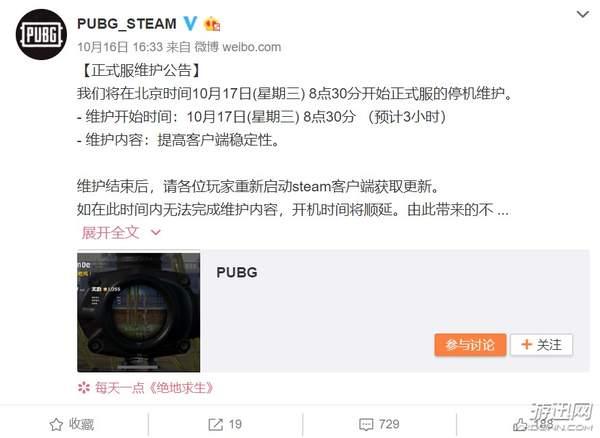Image resolution: width=600 pixels, height=438 pixels.
Task: Open the PUBG_STEAM username link
Action: click(x=127, y=24)
